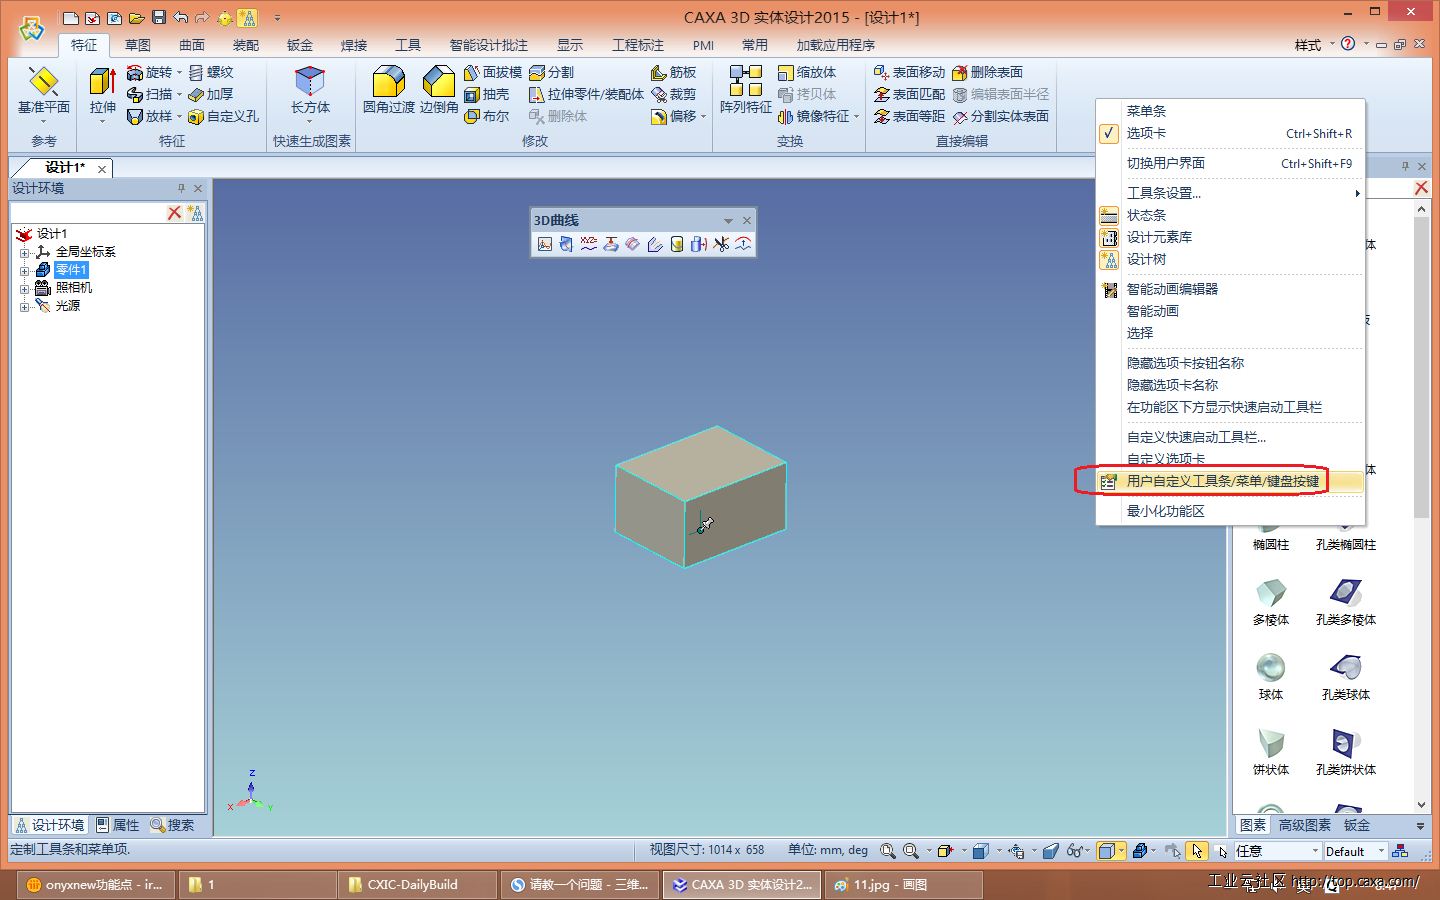Click the 表面匹配 match face tool

click(909, 94)
